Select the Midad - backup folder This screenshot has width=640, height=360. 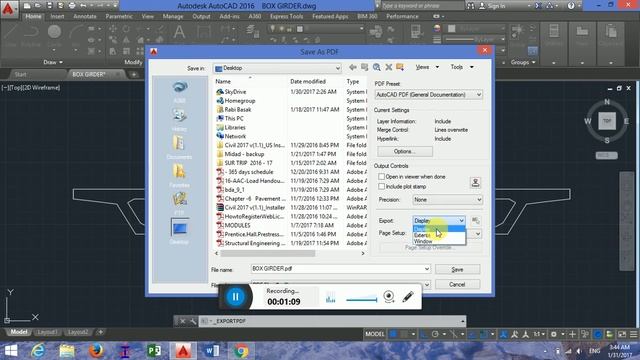[x=244, y=154]
